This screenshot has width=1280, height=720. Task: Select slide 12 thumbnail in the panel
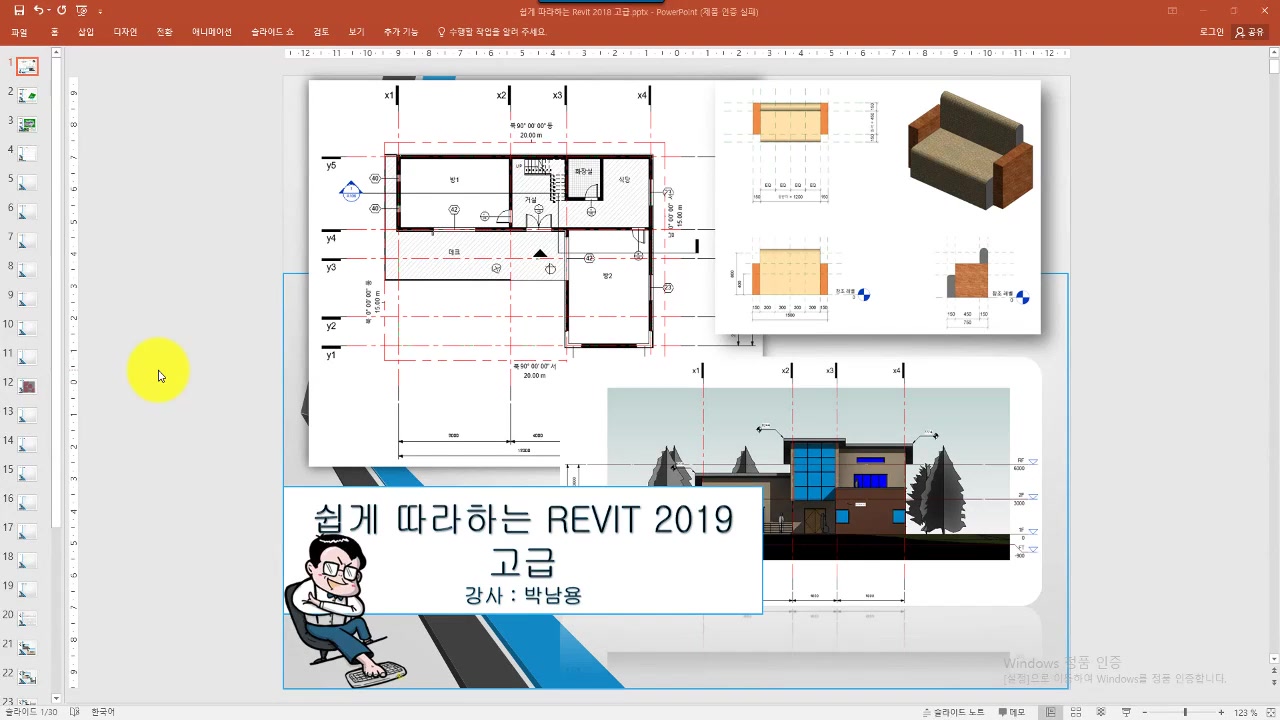[27, 386]
